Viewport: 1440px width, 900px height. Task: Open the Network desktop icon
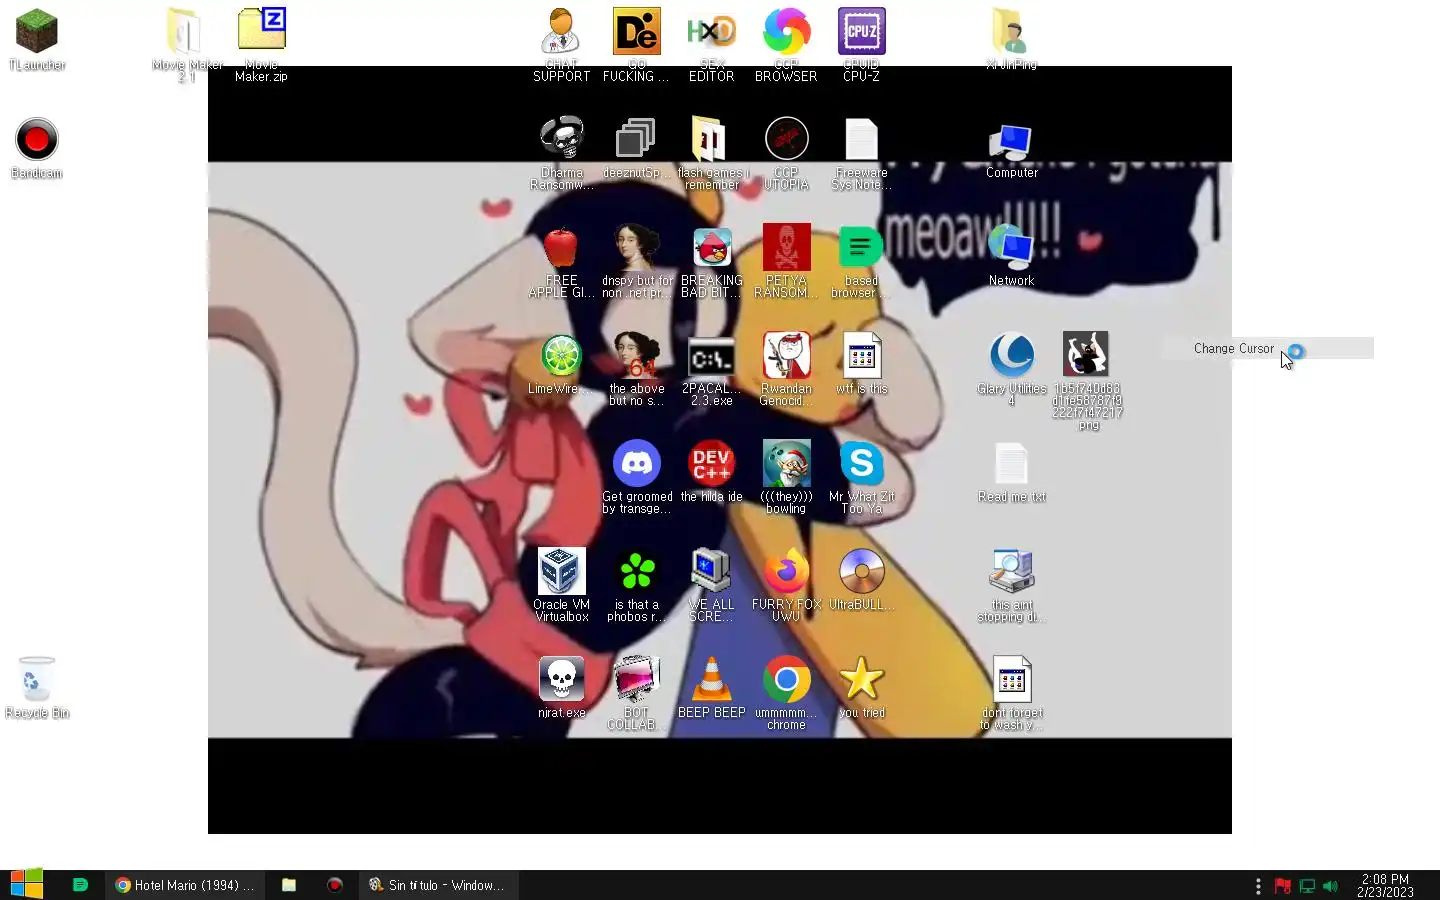1011,248
